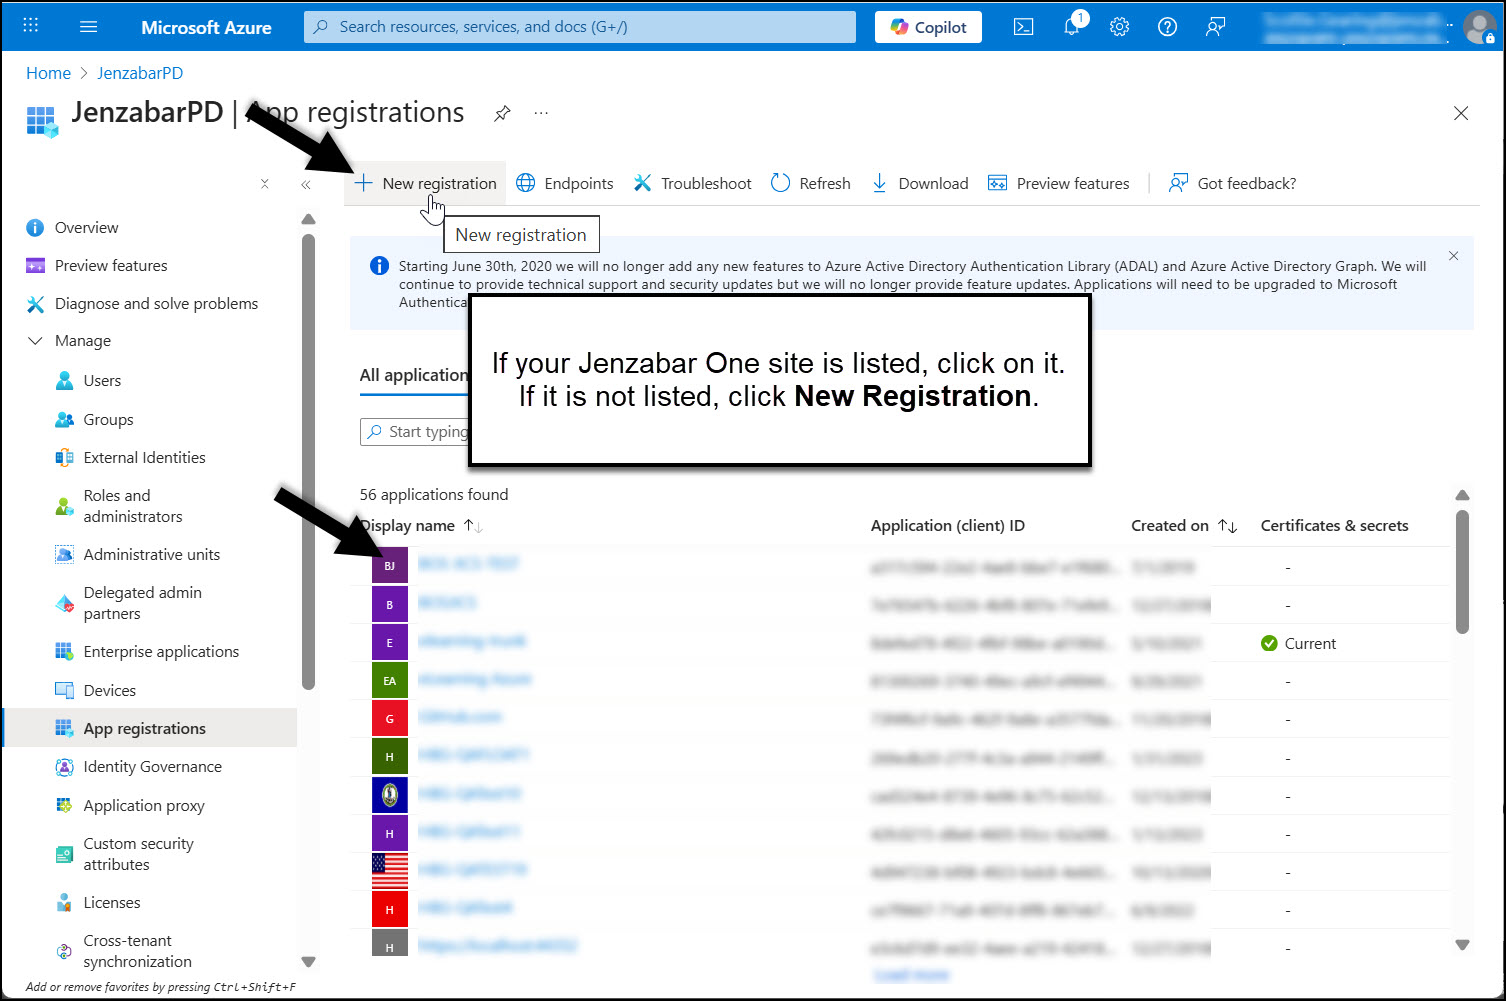Dismiss the ADAL deprecation banner

coord(1453,256)
